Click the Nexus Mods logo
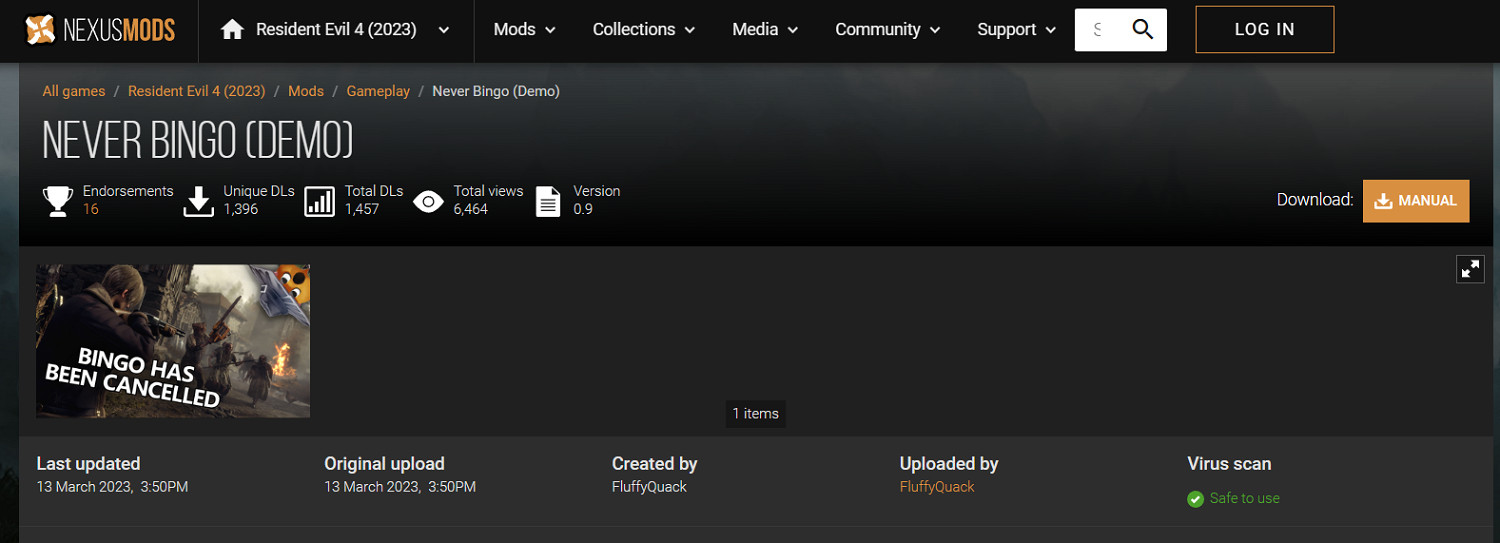 tap(99, 30)
